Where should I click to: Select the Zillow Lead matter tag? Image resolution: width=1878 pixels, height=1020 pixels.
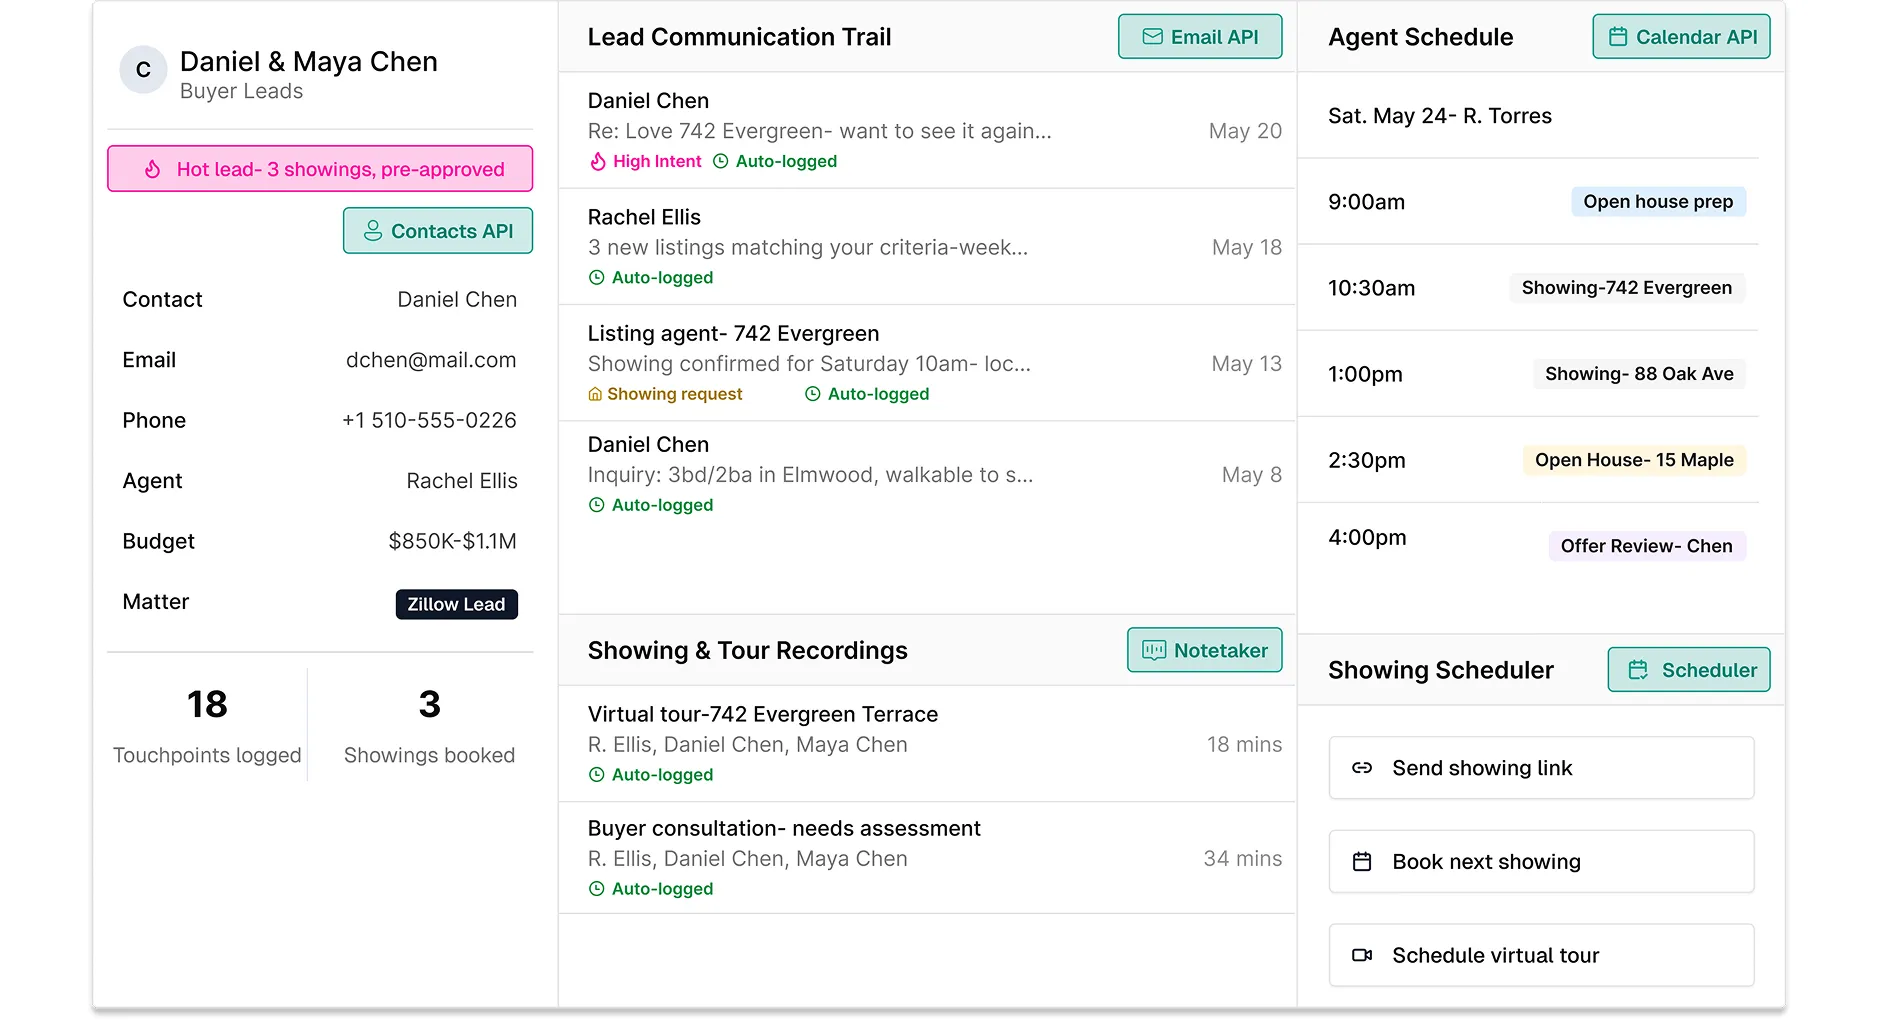pyautogui.click(x=456, y=604)
